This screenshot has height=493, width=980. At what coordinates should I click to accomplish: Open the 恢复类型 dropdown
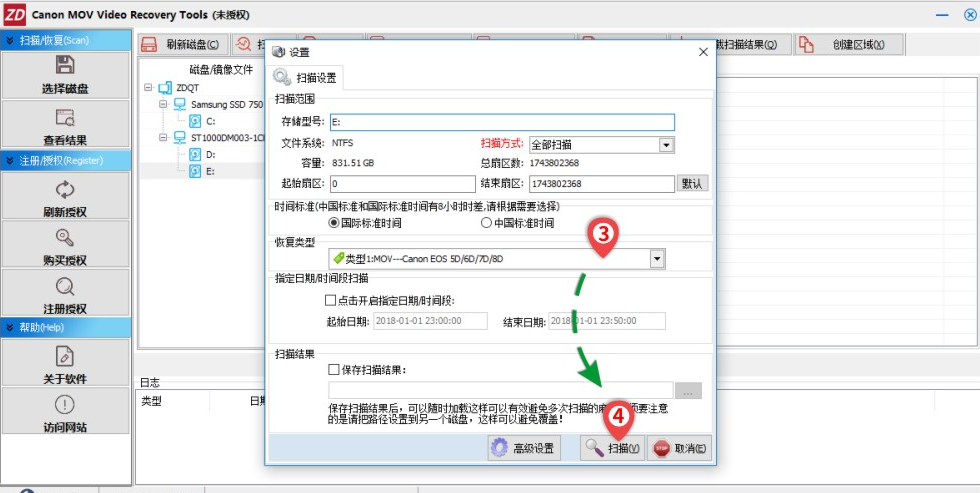point(657,259)
